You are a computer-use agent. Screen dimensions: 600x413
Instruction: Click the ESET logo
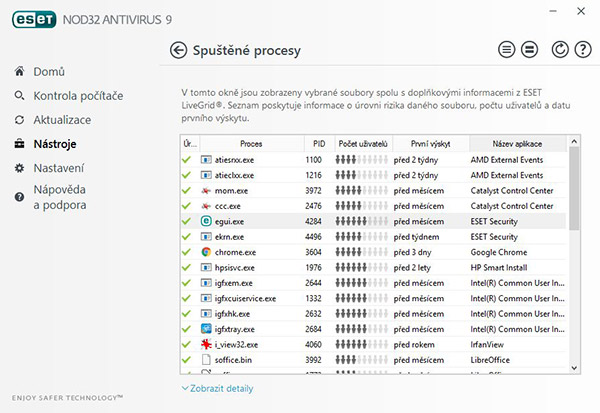tap(34, 20)
